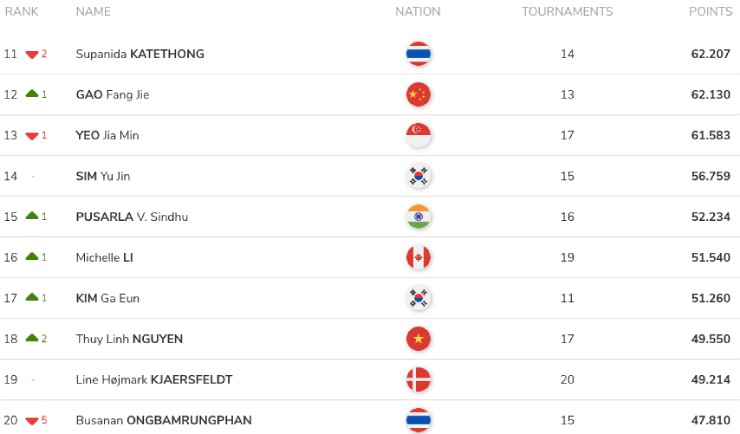Click Vietnam flag for Thuy Linh Nguyen

coord(418,339)
